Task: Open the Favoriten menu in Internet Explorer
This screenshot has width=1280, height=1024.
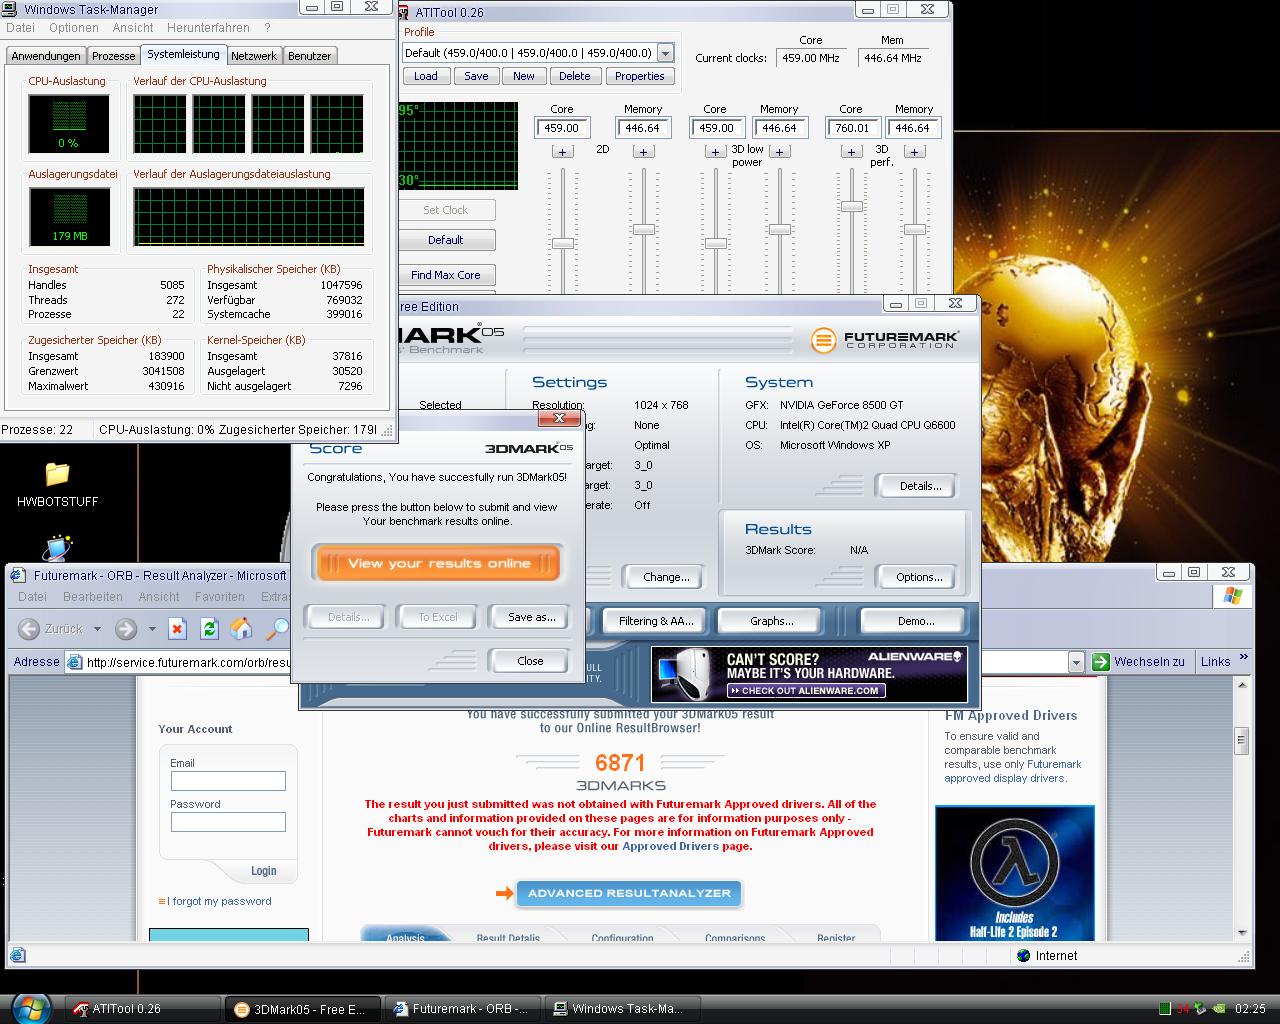Action: [220, 597]
